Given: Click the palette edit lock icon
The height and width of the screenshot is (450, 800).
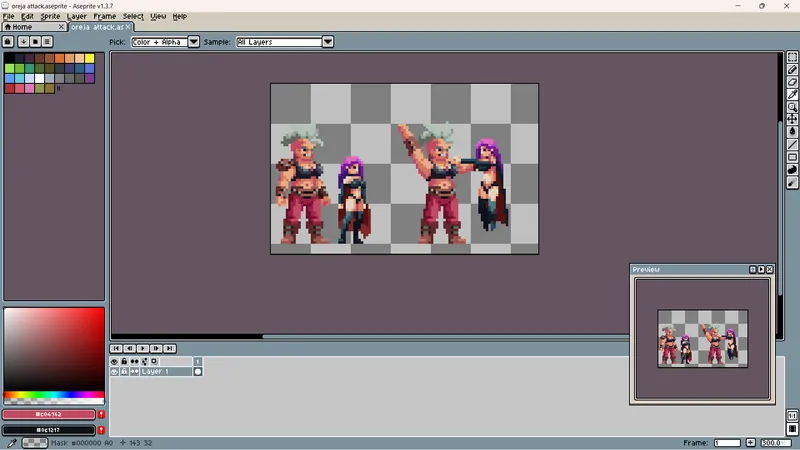Looking at the screenshot, I should (x=8, y=41).
